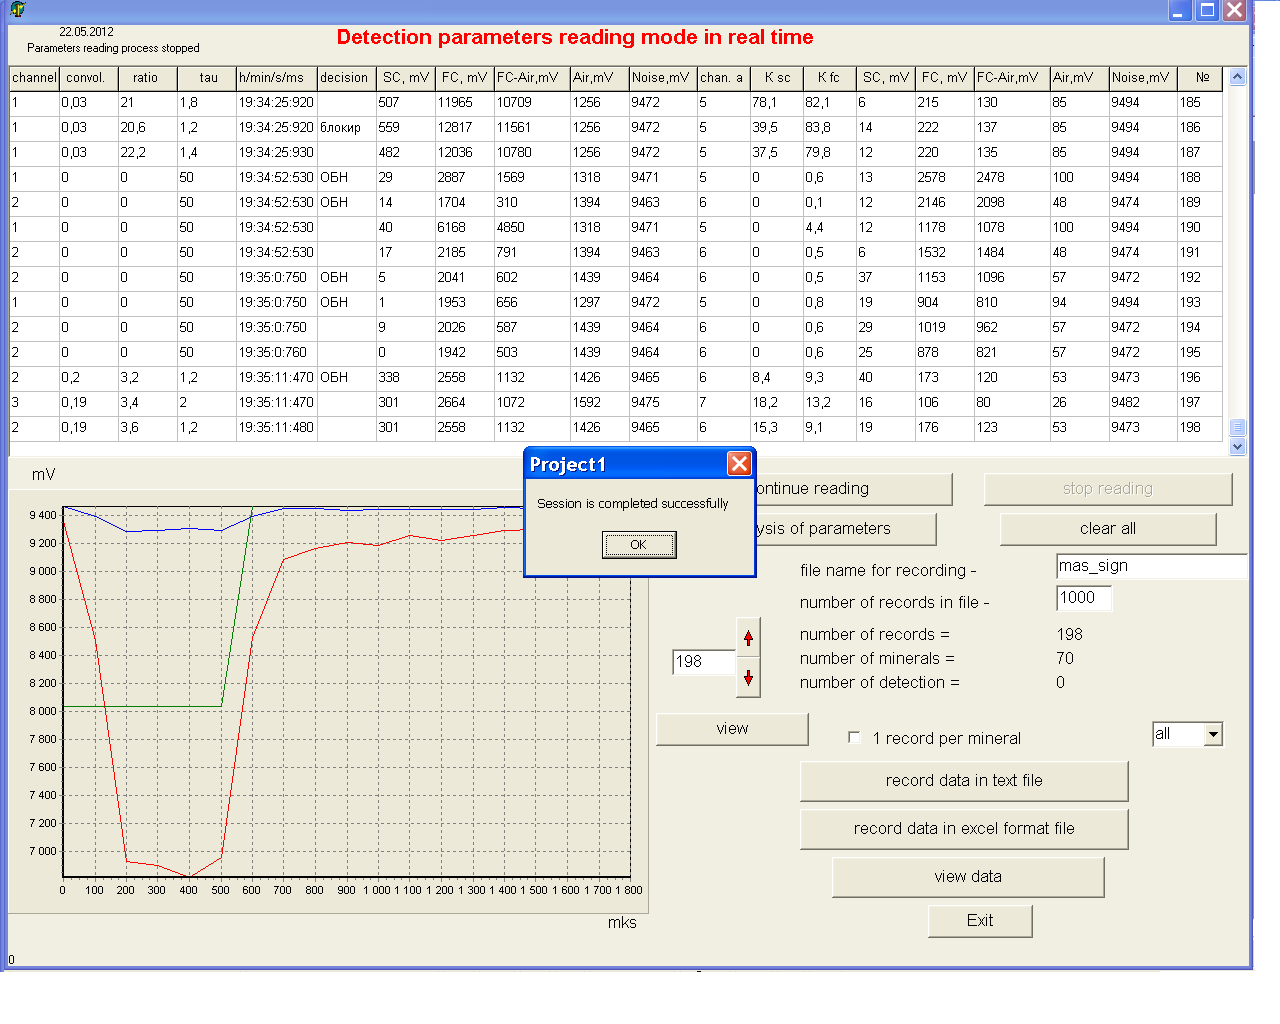Click the record number field showing 198

[704, 662]
